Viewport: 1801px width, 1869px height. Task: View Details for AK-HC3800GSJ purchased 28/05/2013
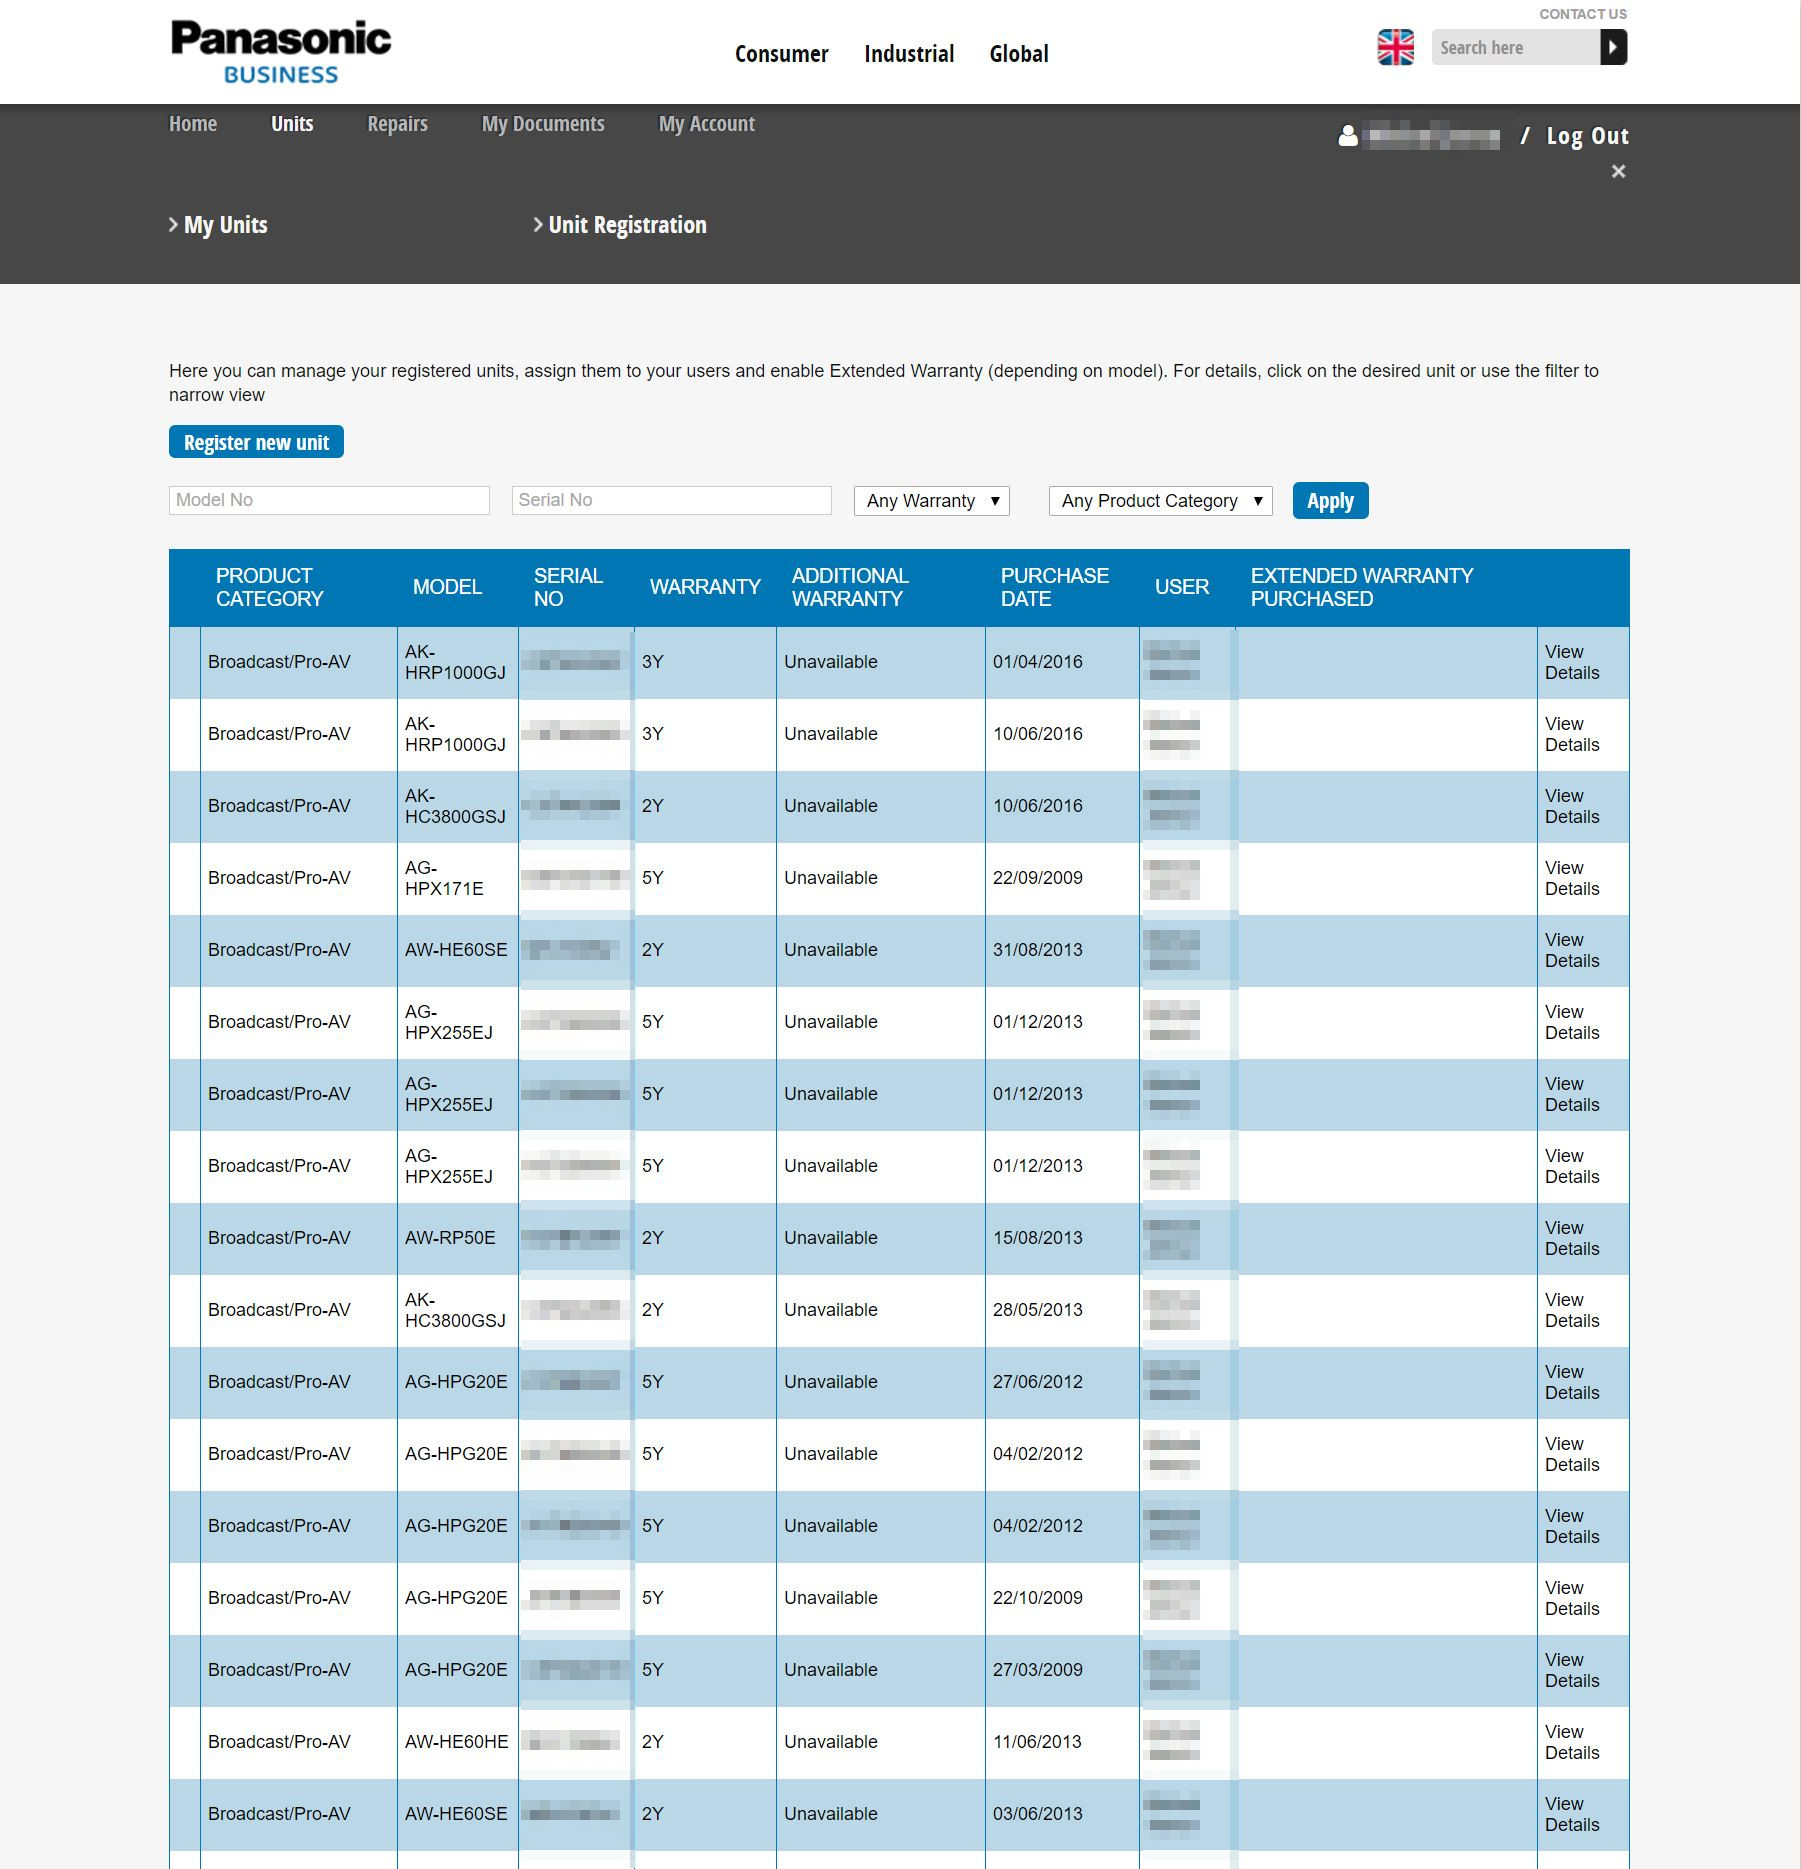pos(1572,1310)
